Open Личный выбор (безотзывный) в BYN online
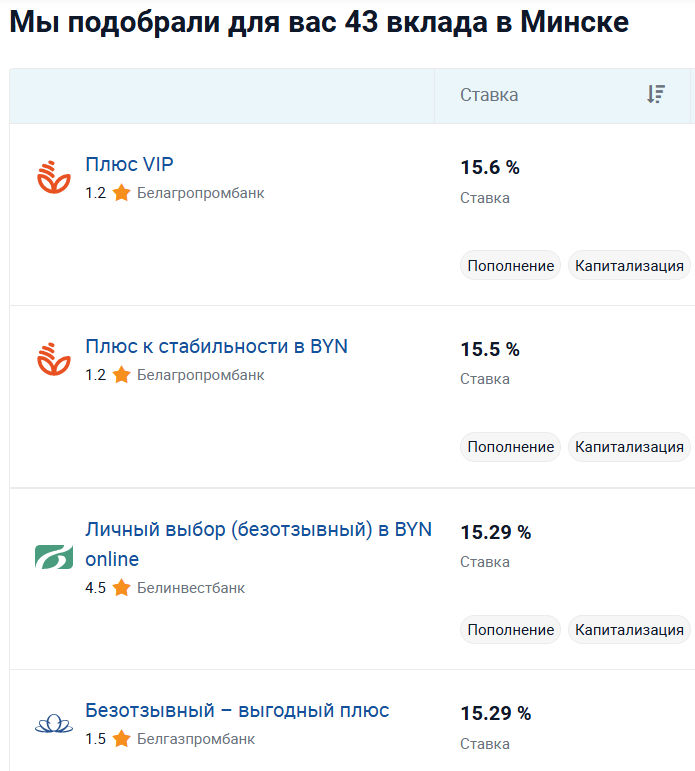 click(258, 544)
